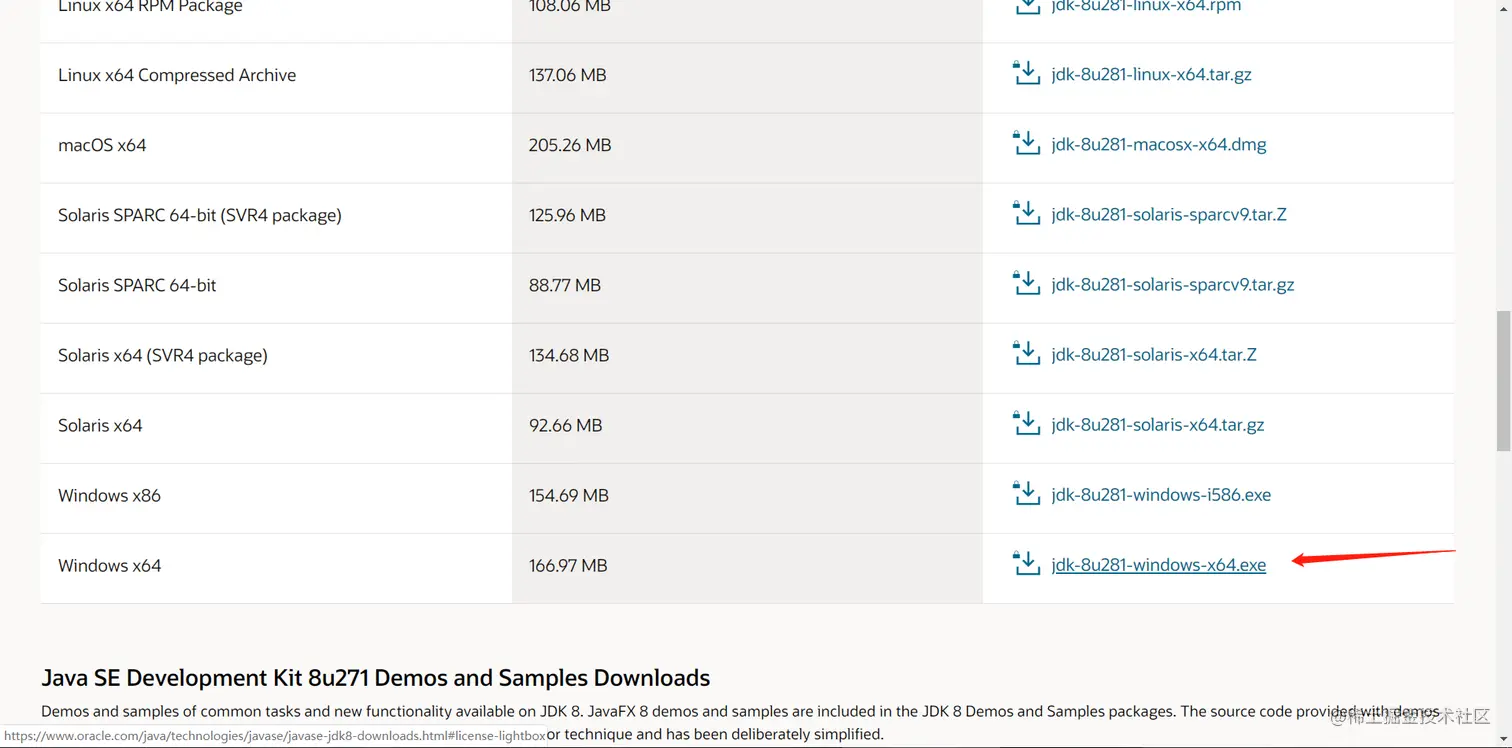1512x748 pixels.
Task: Click download icon for solaris-sparcv9.tar.Z
Action: point(1027,214)
